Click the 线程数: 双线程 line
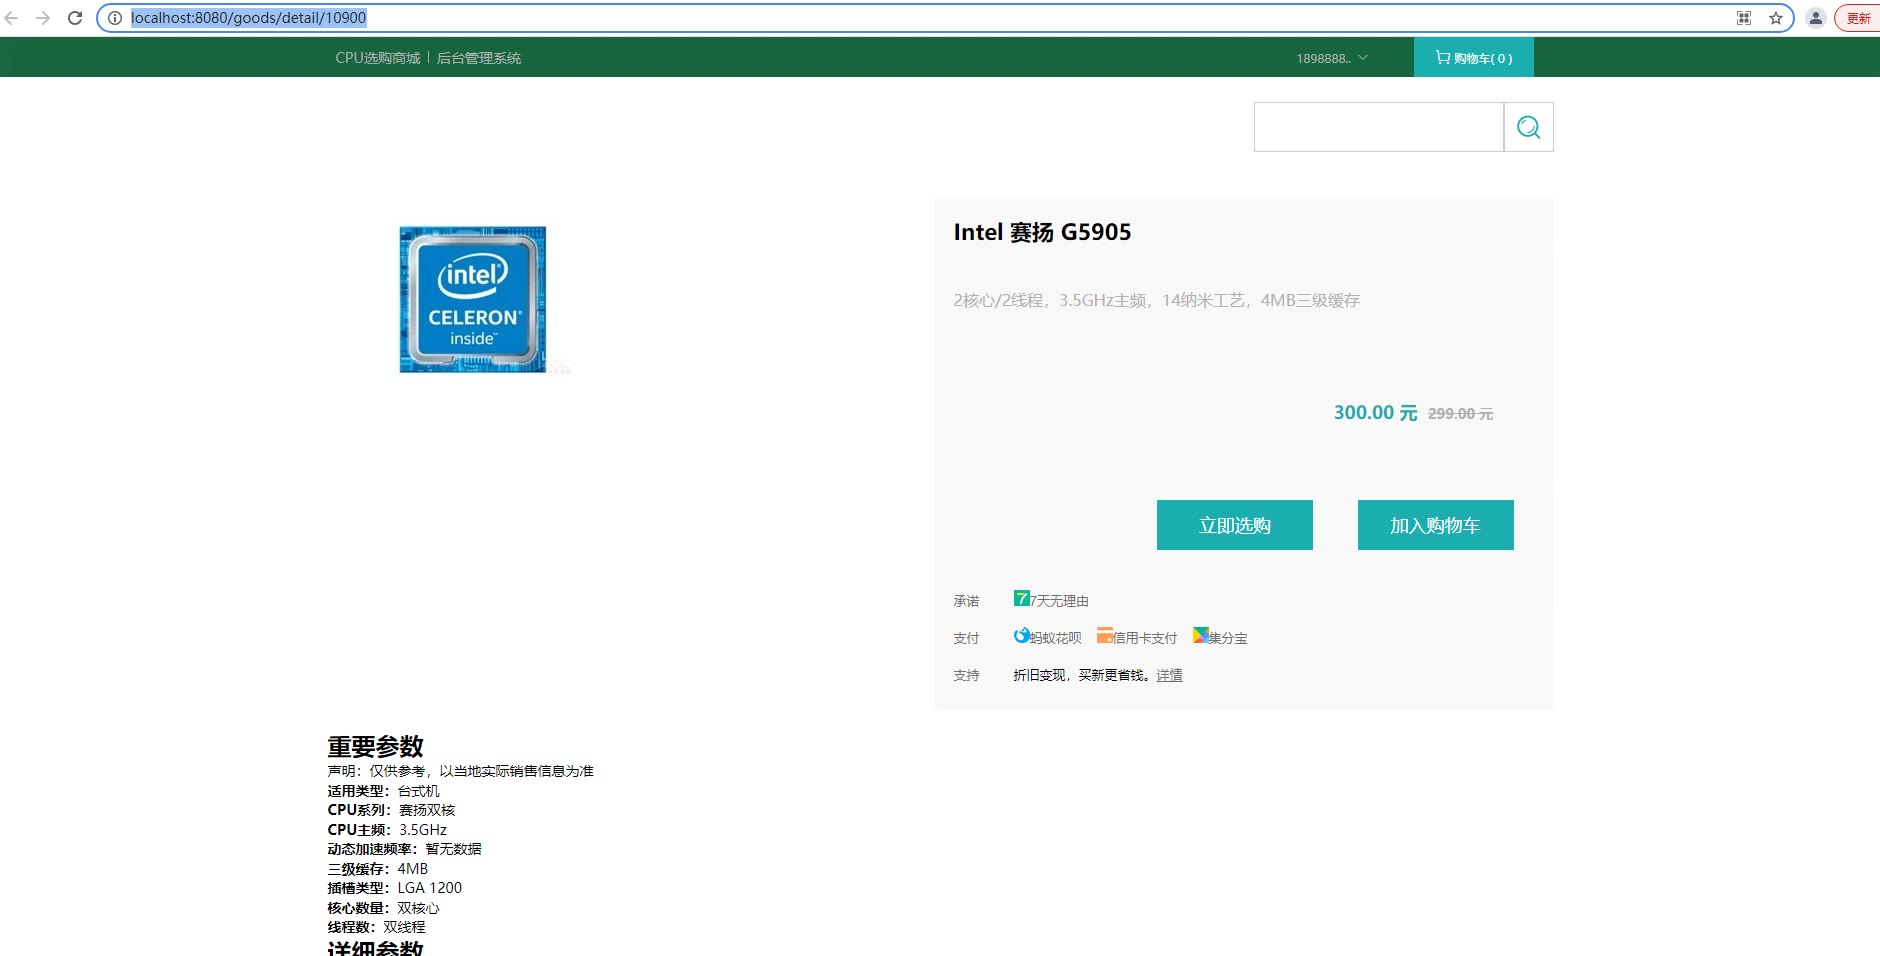The width and height of the screenshot is (1880, 956). point(376,927)
